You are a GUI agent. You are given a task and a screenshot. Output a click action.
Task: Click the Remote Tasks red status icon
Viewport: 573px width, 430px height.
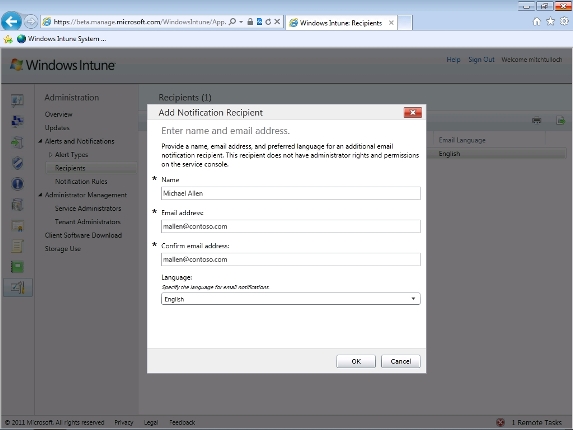click(x=500, y=422)
